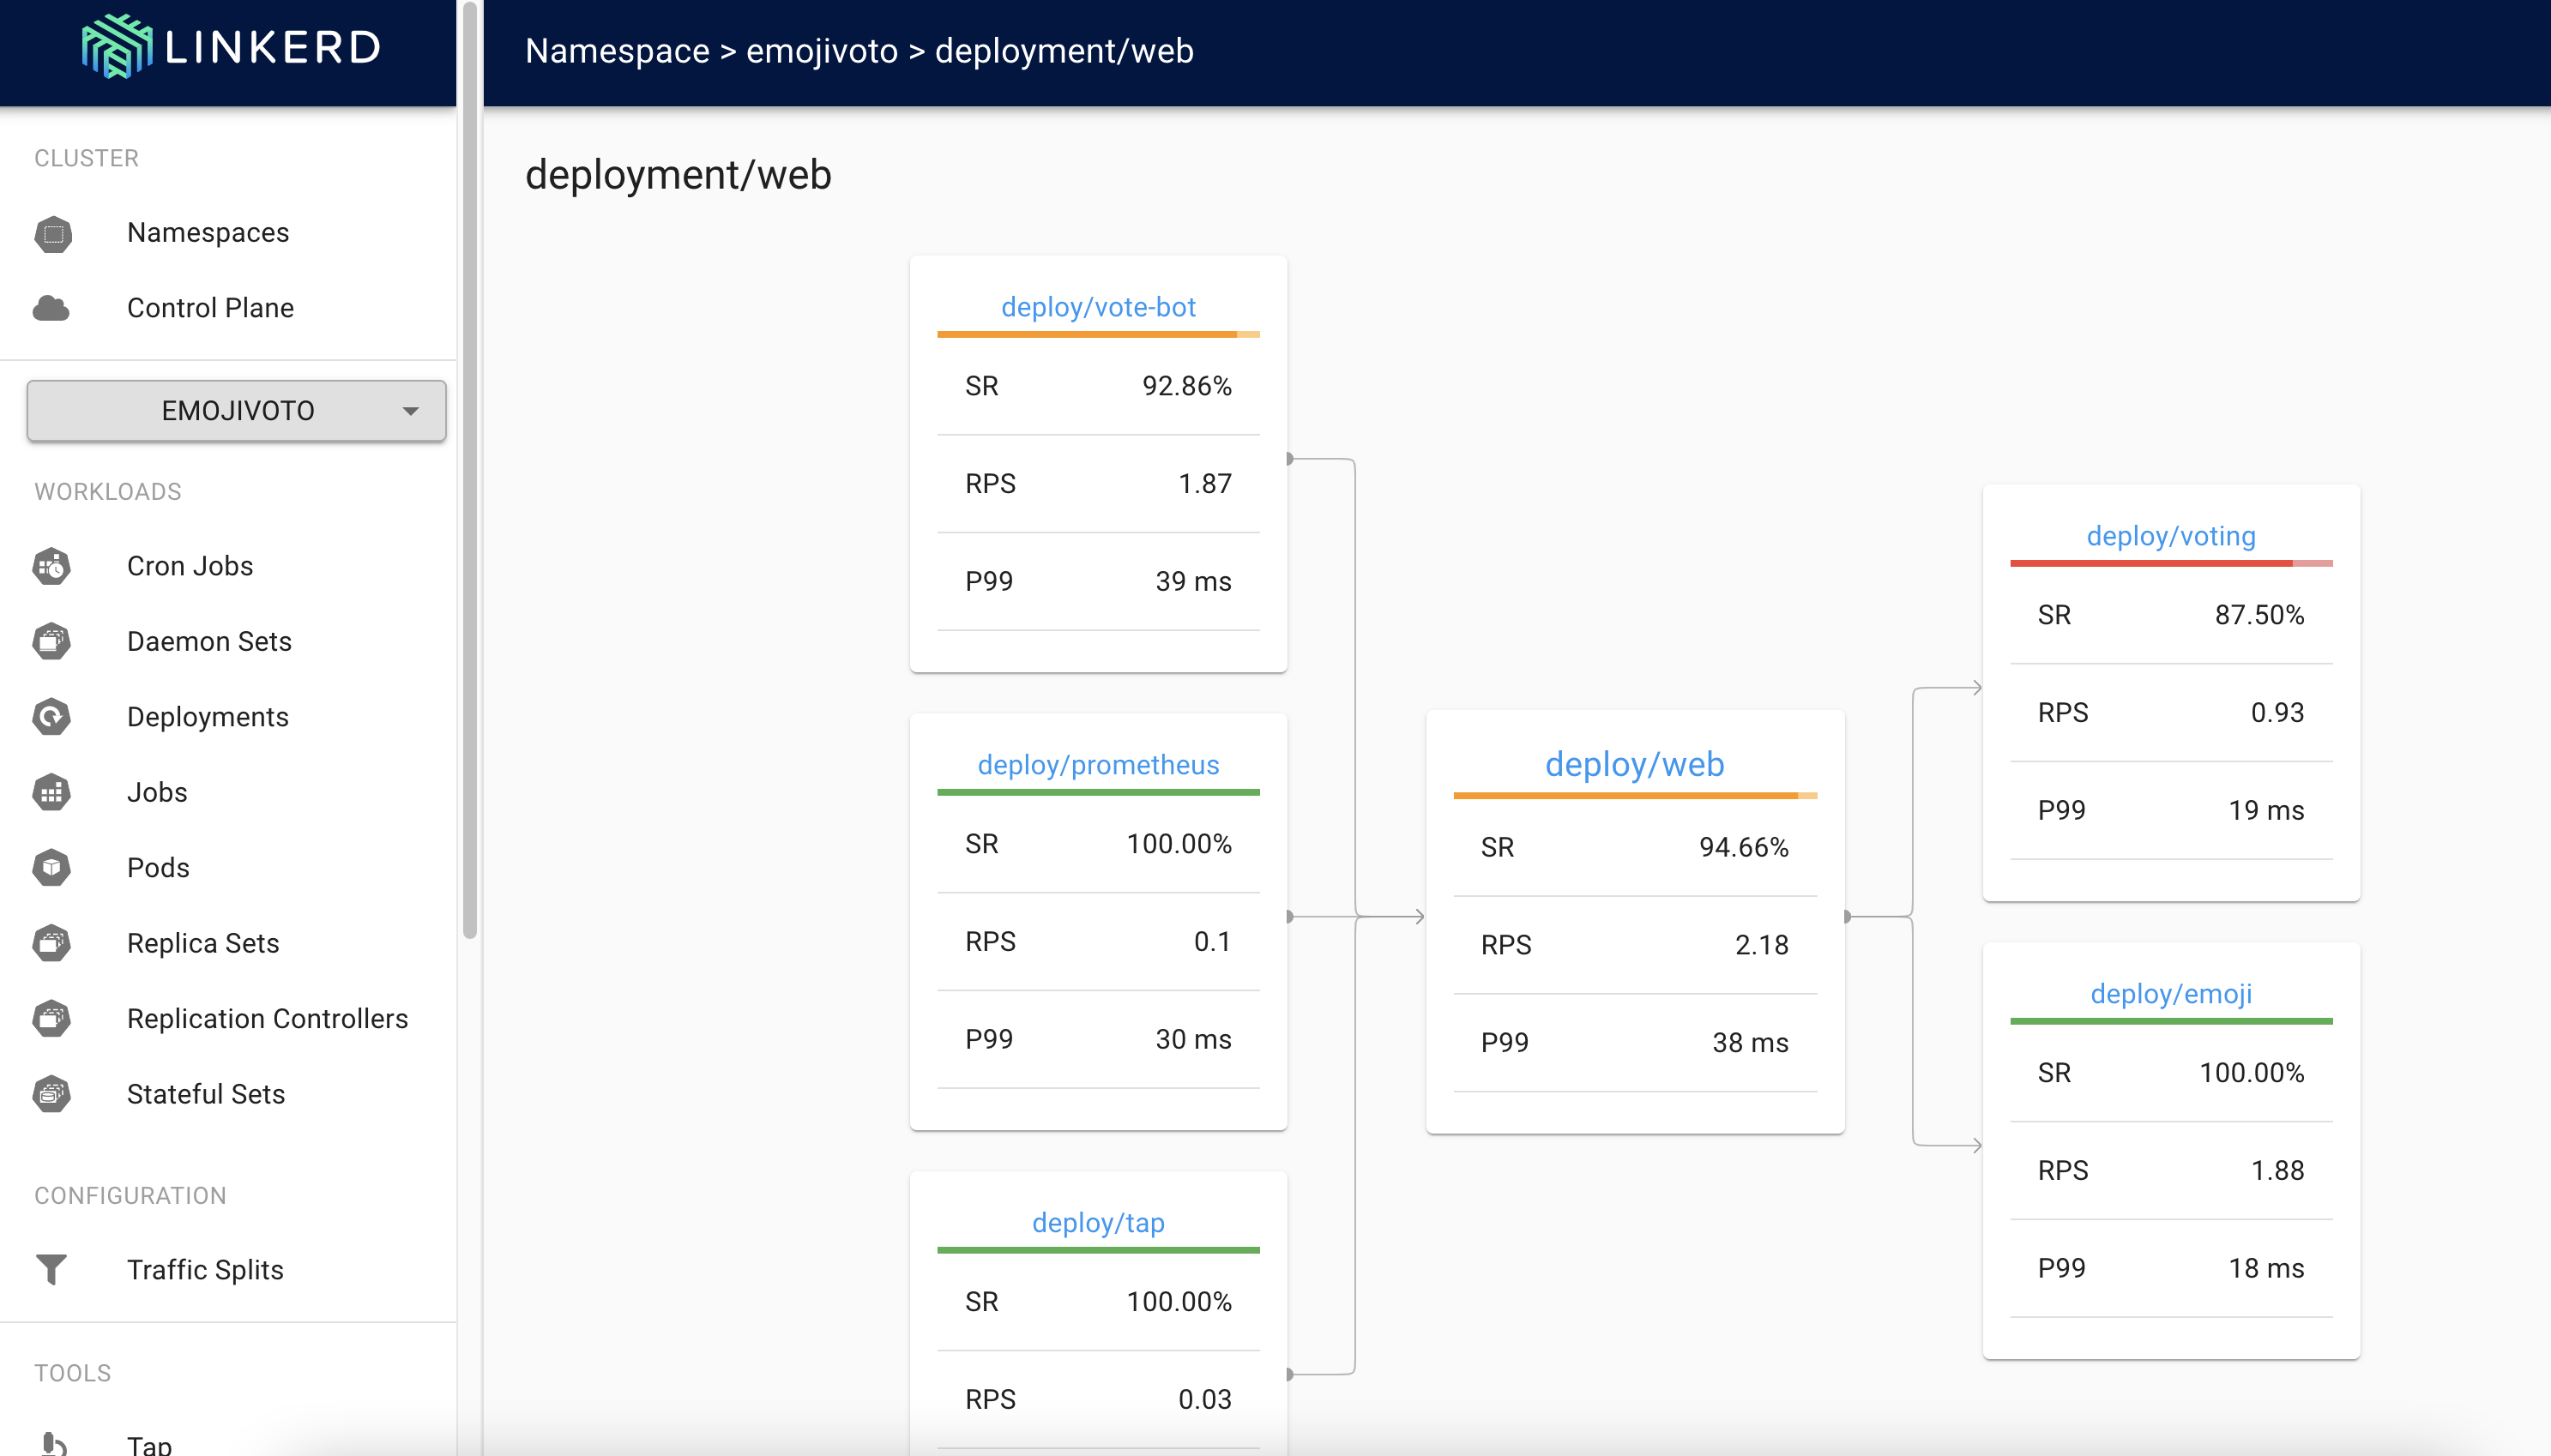Click the deploy/web orange success rate bar
This screenshot has height=1456, width=2551.
coord(1634,795)
